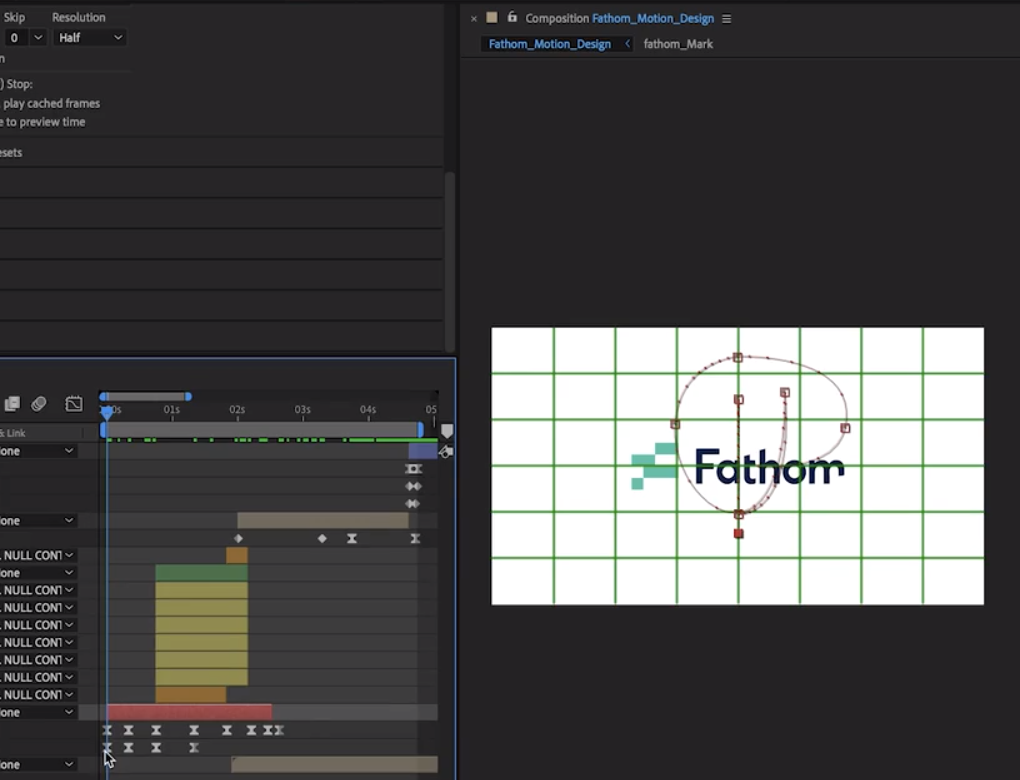This screenshot has height=780, width=1020.
Task: Click the 01s mark on the time ruler
Action: [x=172, y=410]
